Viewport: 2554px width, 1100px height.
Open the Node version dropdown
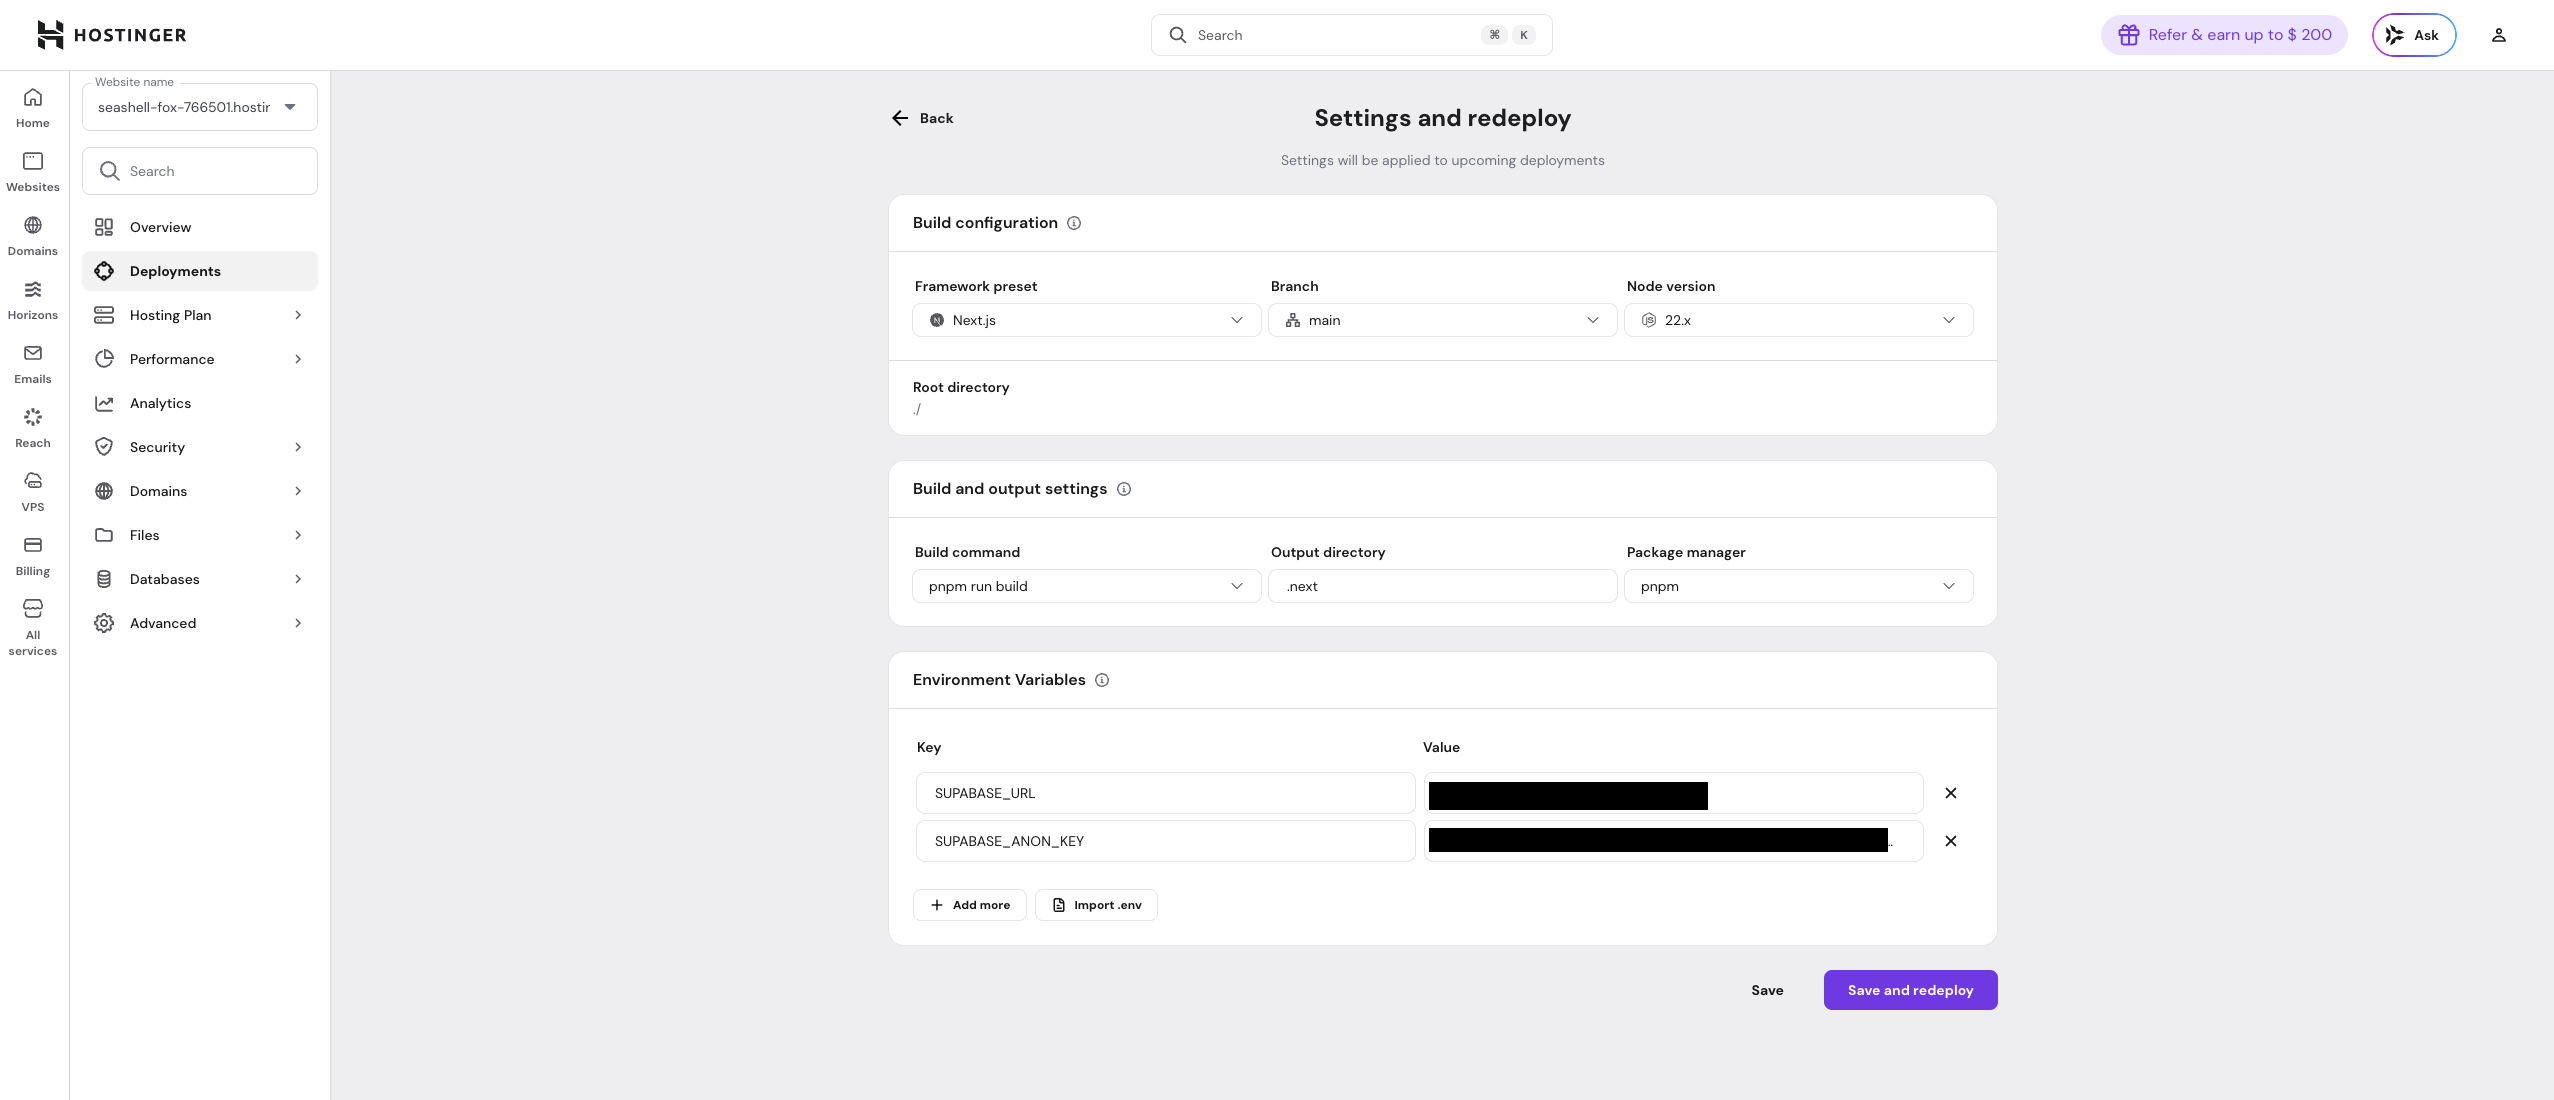pyautogui.click(x=1798, y=320)
